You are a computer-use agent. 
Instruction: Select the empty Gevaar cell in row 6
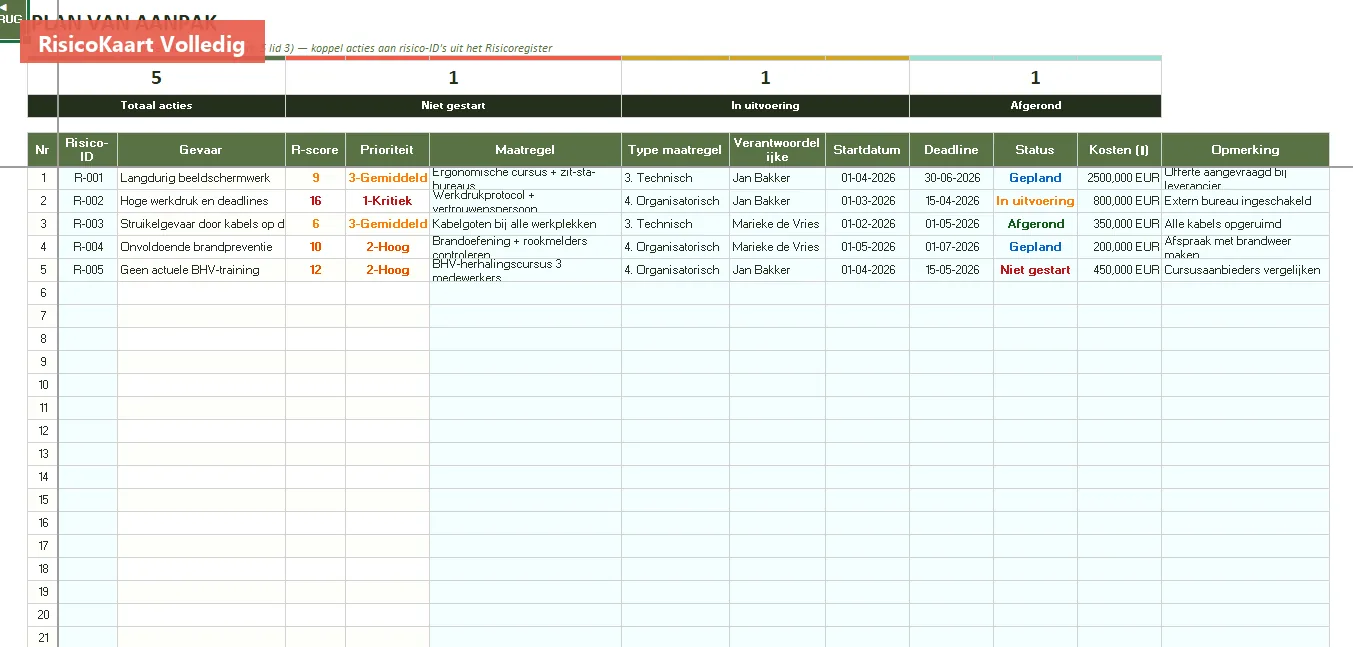[x=201, y=293]
